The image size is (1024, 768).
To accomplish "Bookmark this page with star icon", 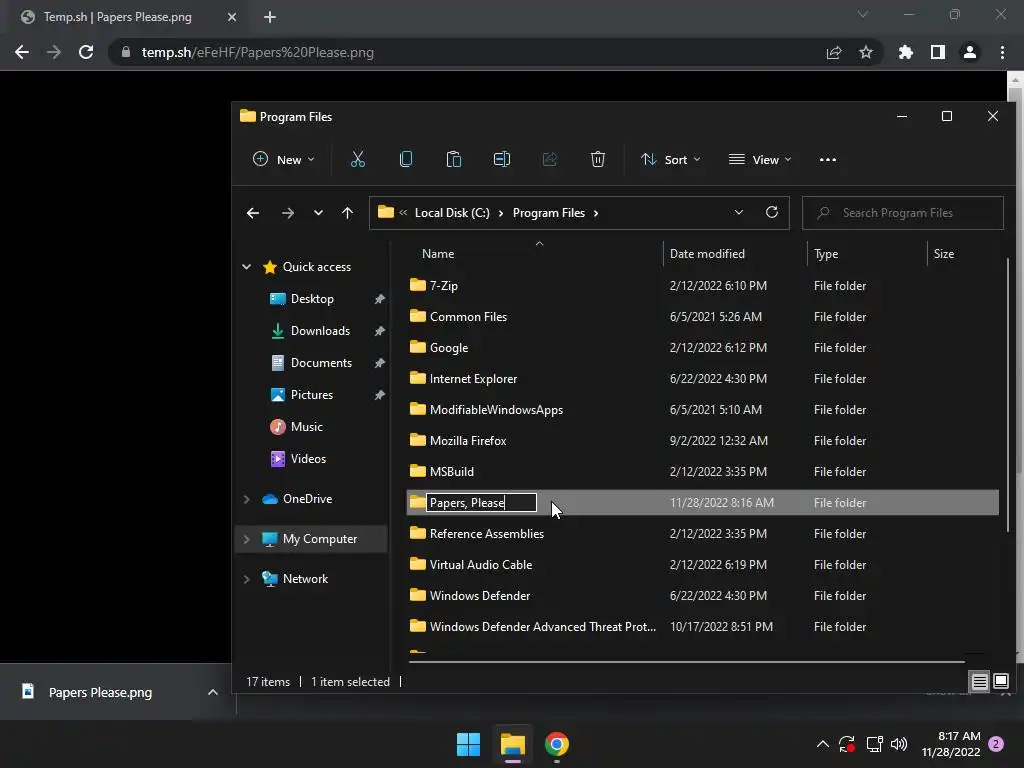I will pyautogui.click(x=866, y=52).
